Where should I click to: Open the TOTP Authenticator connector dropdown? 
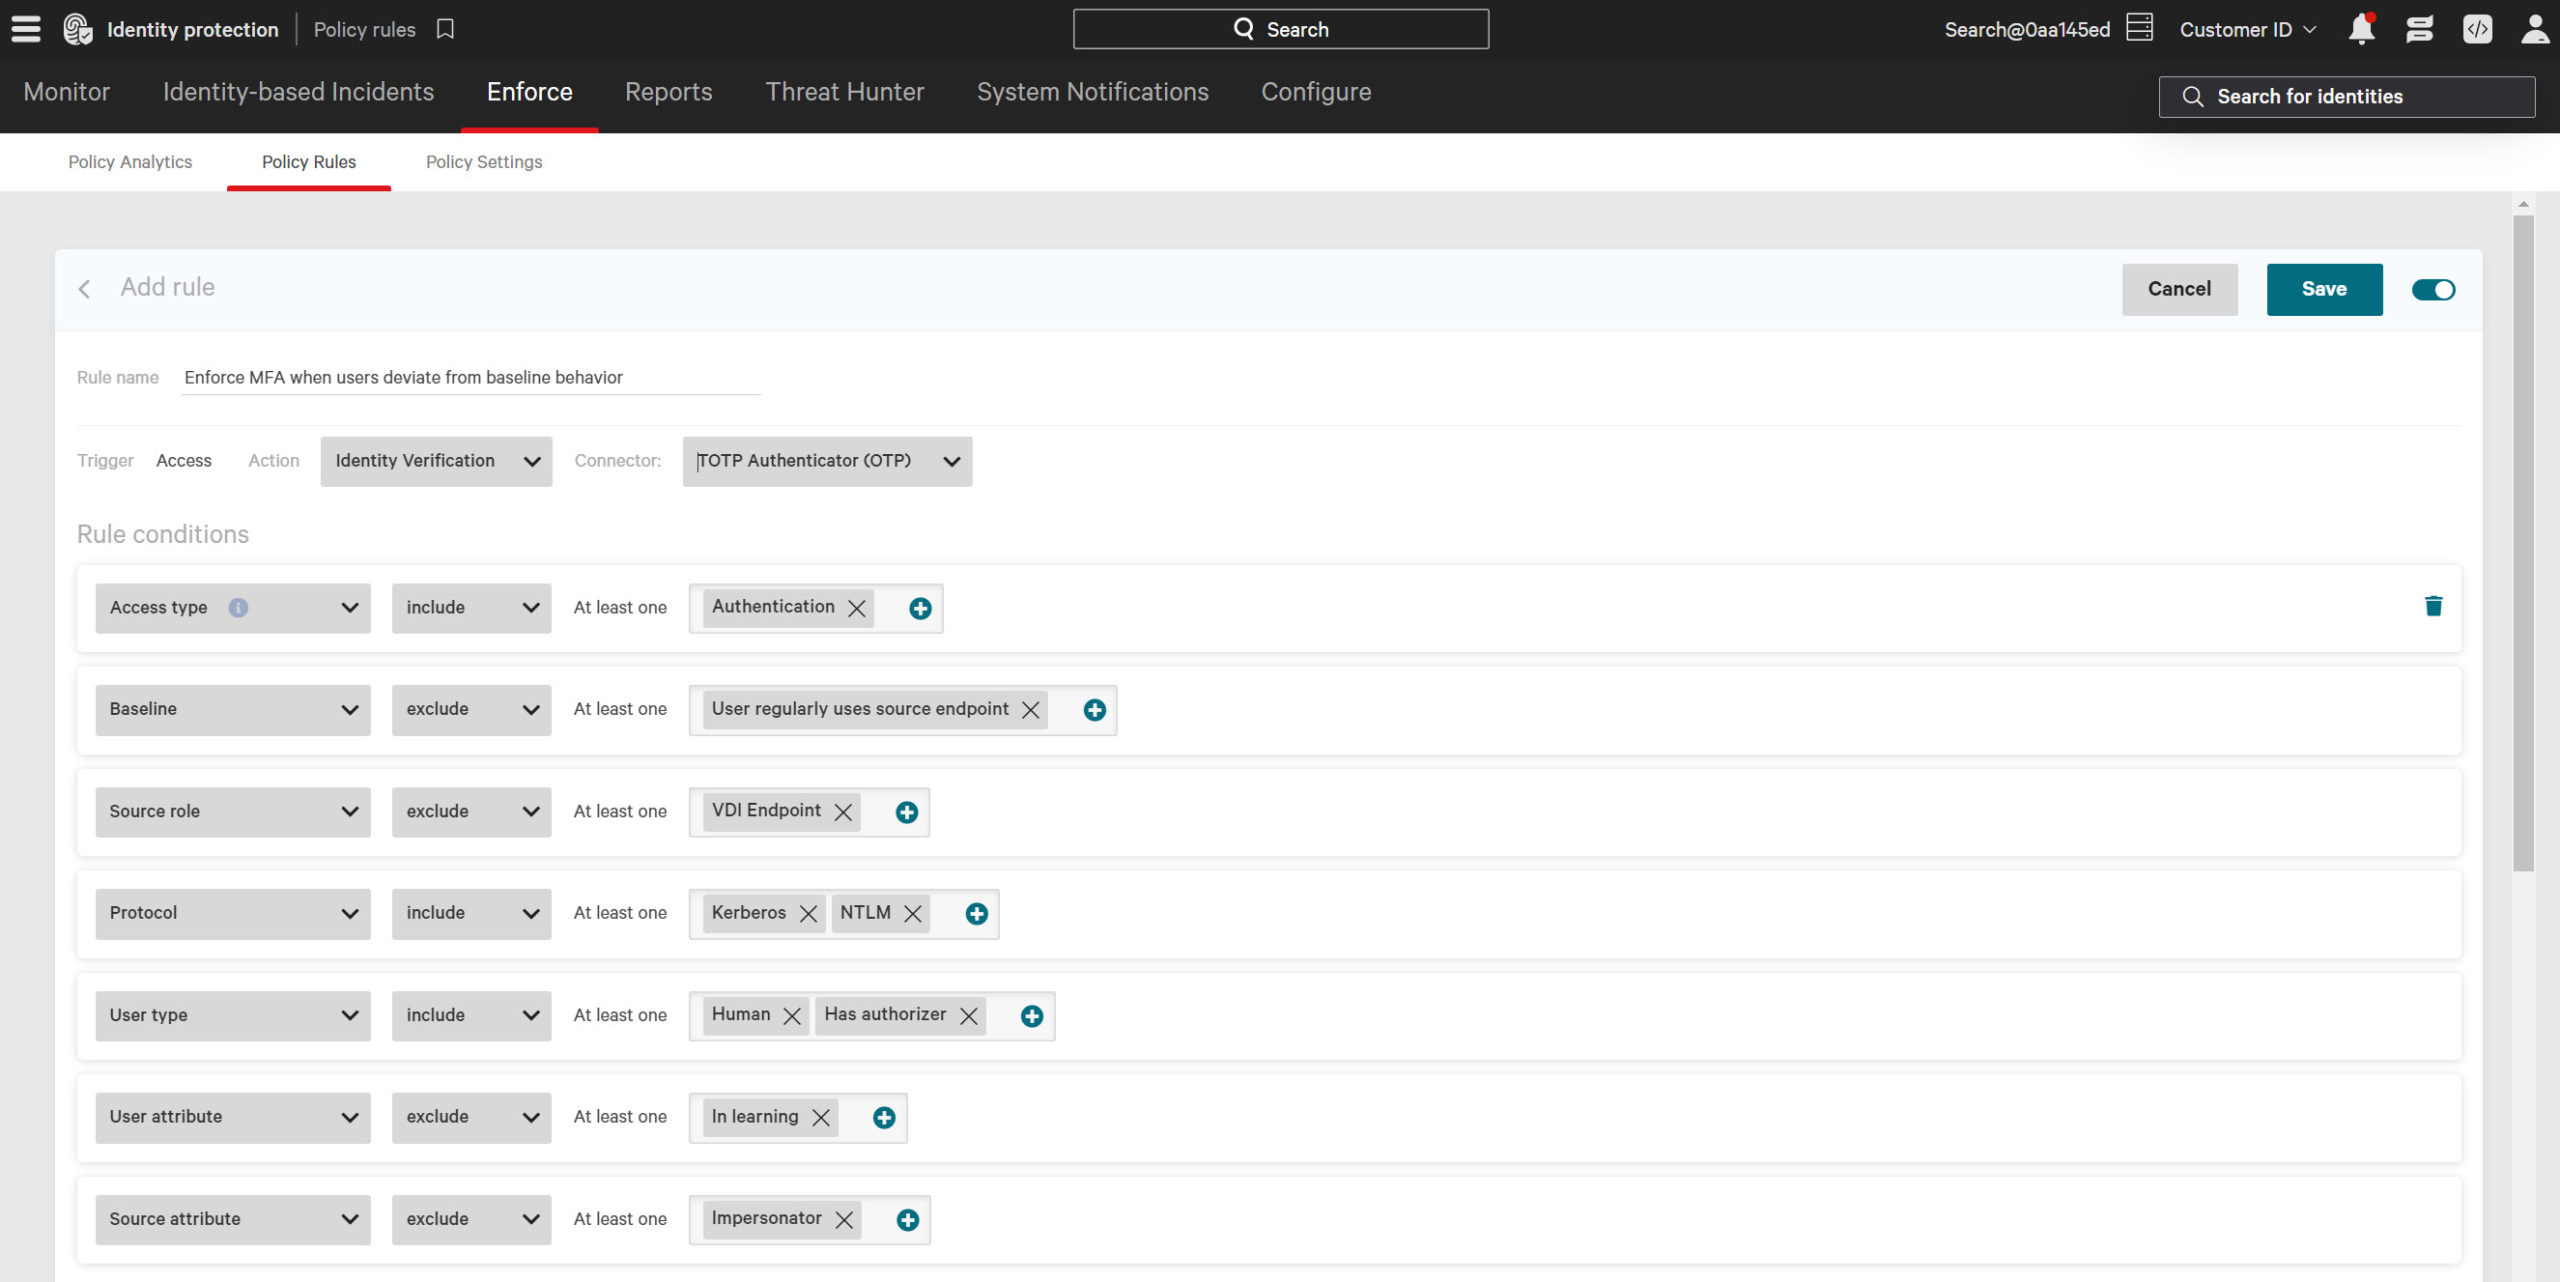[827, 461]
